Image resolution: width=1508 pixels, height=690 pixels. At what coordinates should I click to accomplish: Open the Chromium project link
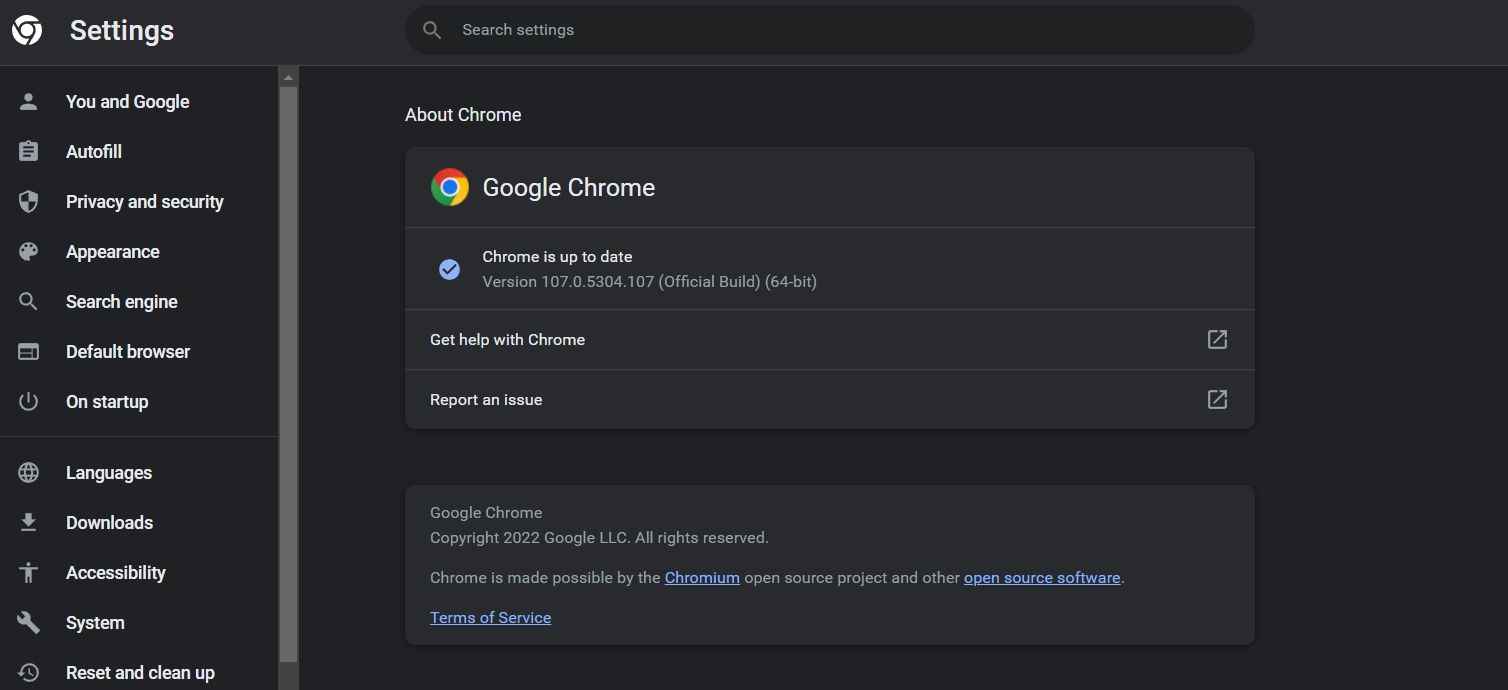(x=702, y=577)
